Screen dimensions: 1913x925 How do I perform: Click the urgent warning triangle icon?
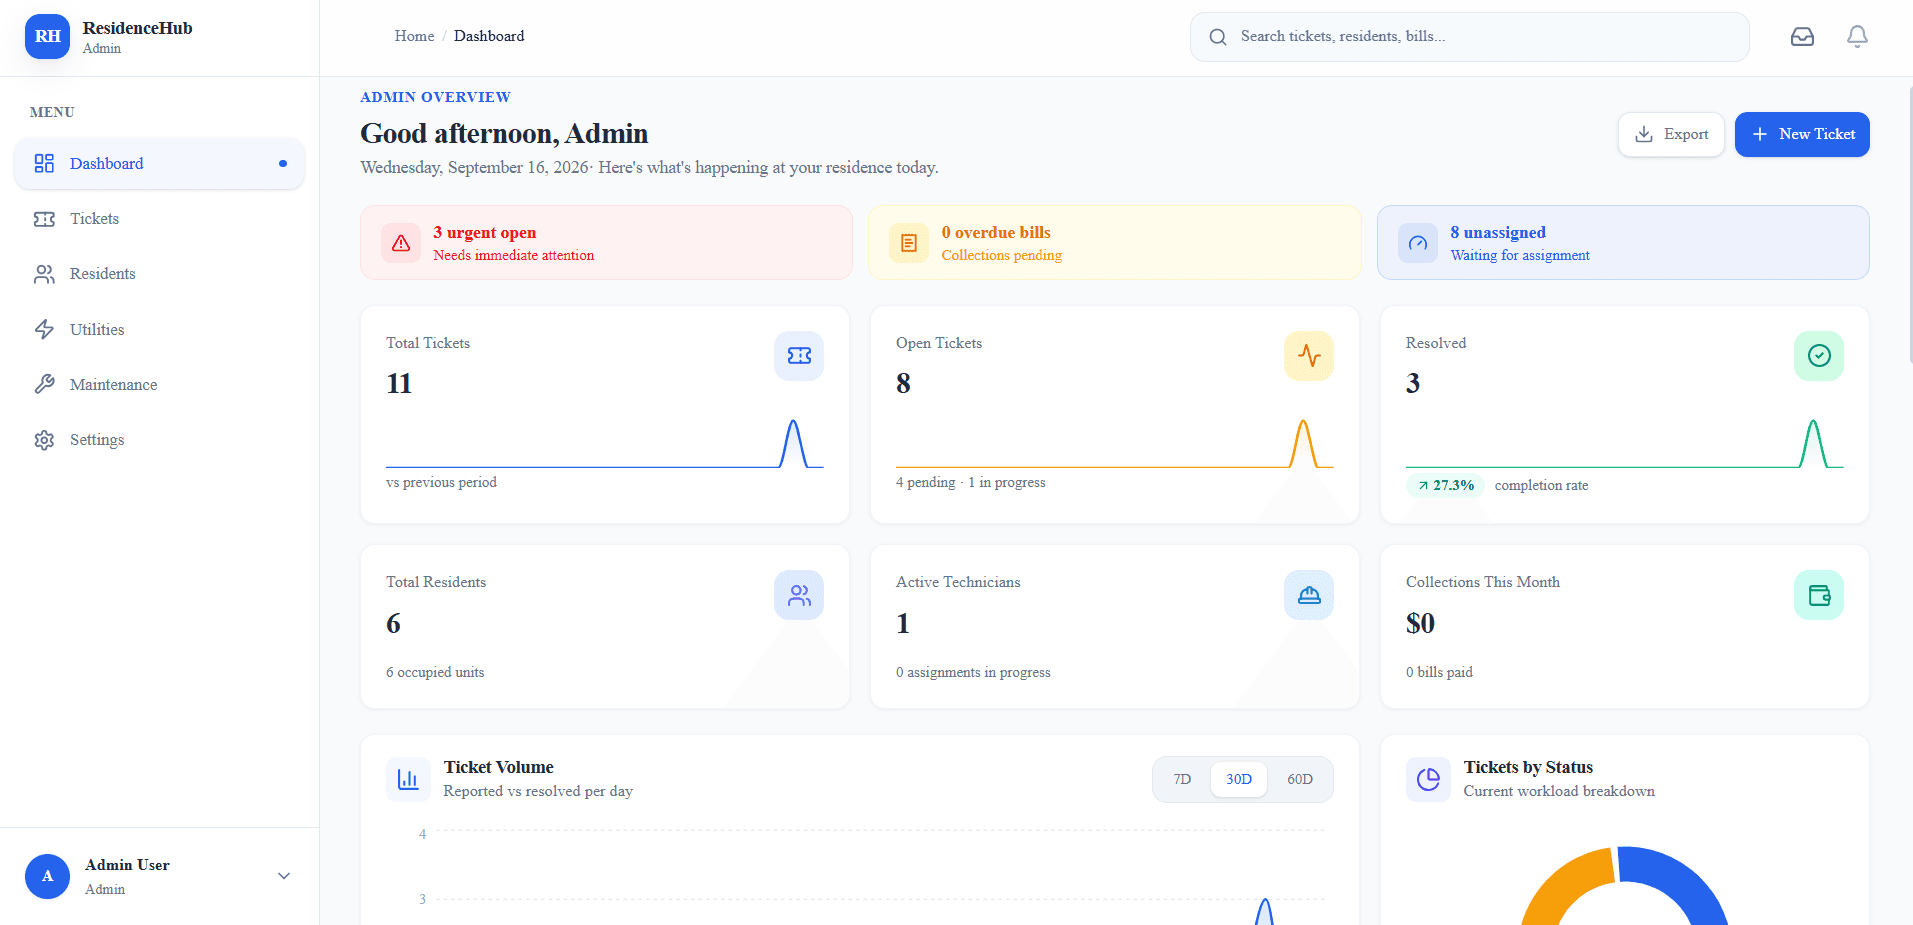coord(401,243)
